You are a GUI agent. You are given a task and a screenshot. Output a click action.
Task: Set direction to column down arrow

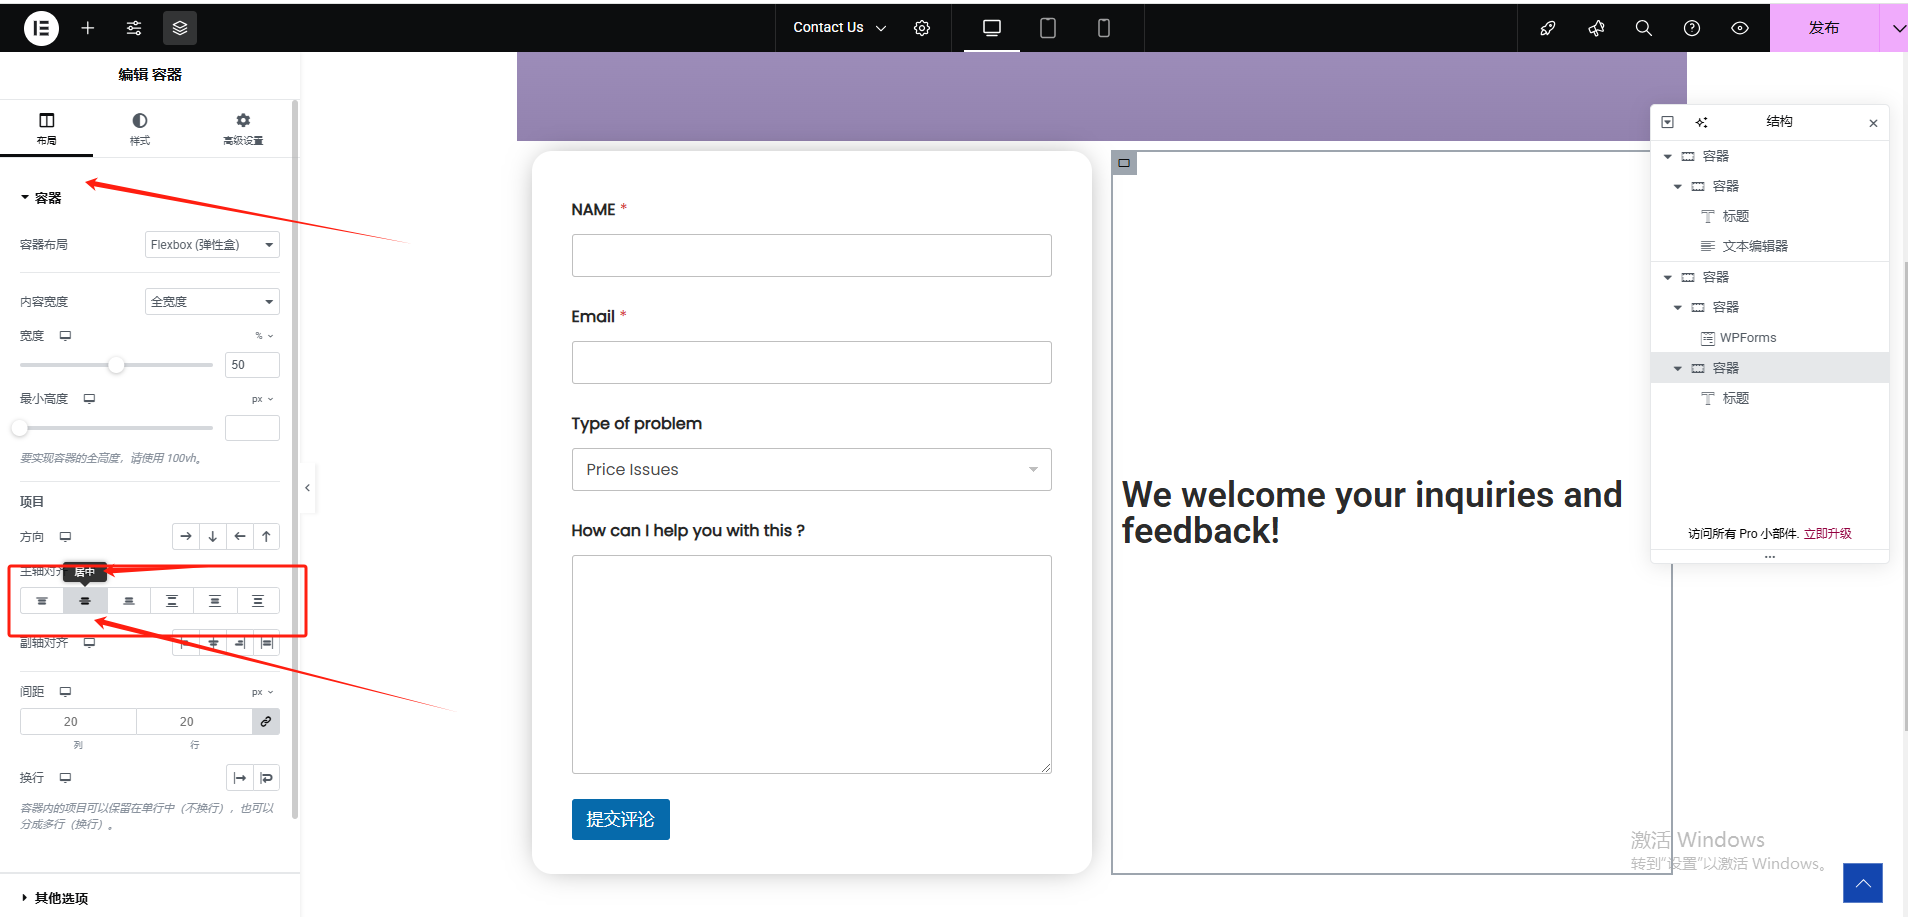[213, 537]
